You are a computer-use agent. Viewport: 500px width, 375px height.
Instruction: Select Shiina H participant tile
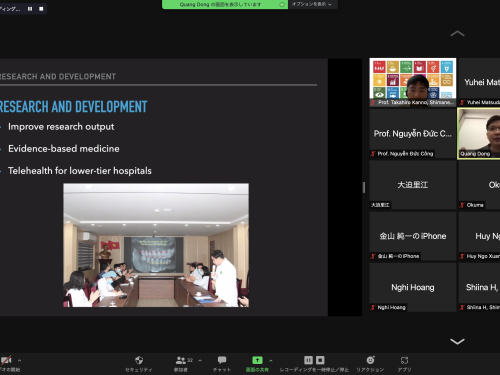[x=479, y=287]
